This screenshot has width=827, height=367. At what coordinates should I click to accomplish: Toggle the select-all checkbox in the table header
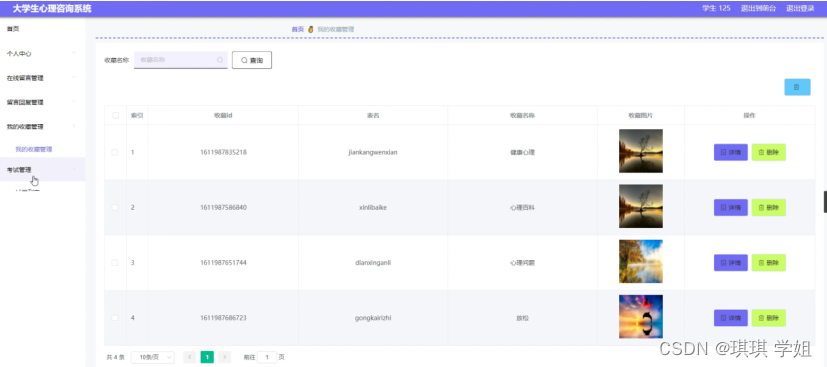point(115,115)
